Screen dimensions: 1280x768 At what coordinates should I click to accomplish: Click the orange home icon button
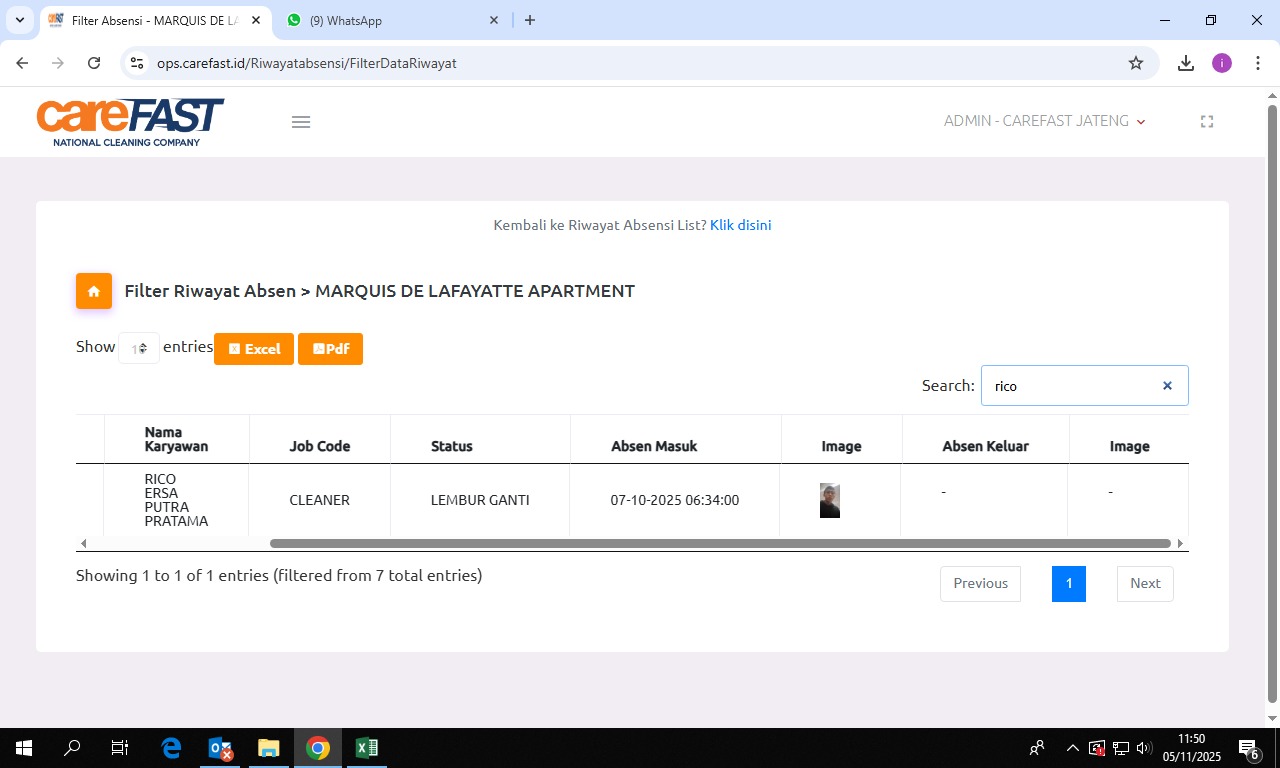94,291
